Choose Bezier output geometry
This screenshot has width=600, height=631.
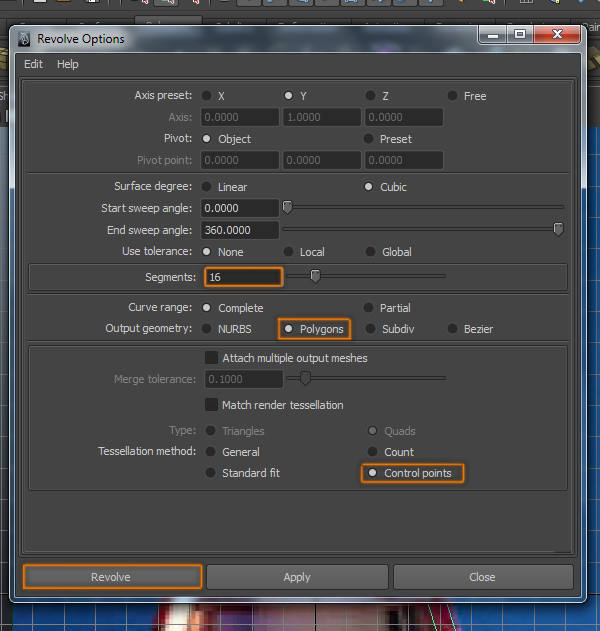pos(453,329)
